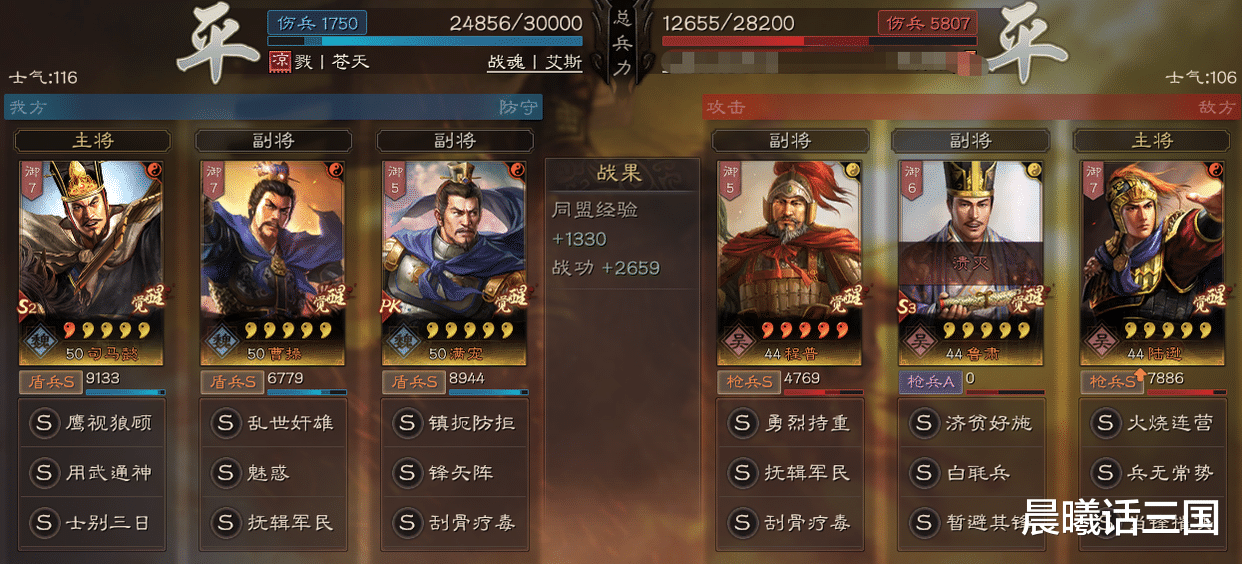Select 满宠 general portrait card
This screenshot has height=564, width=1242.
[x=455, y=263]
